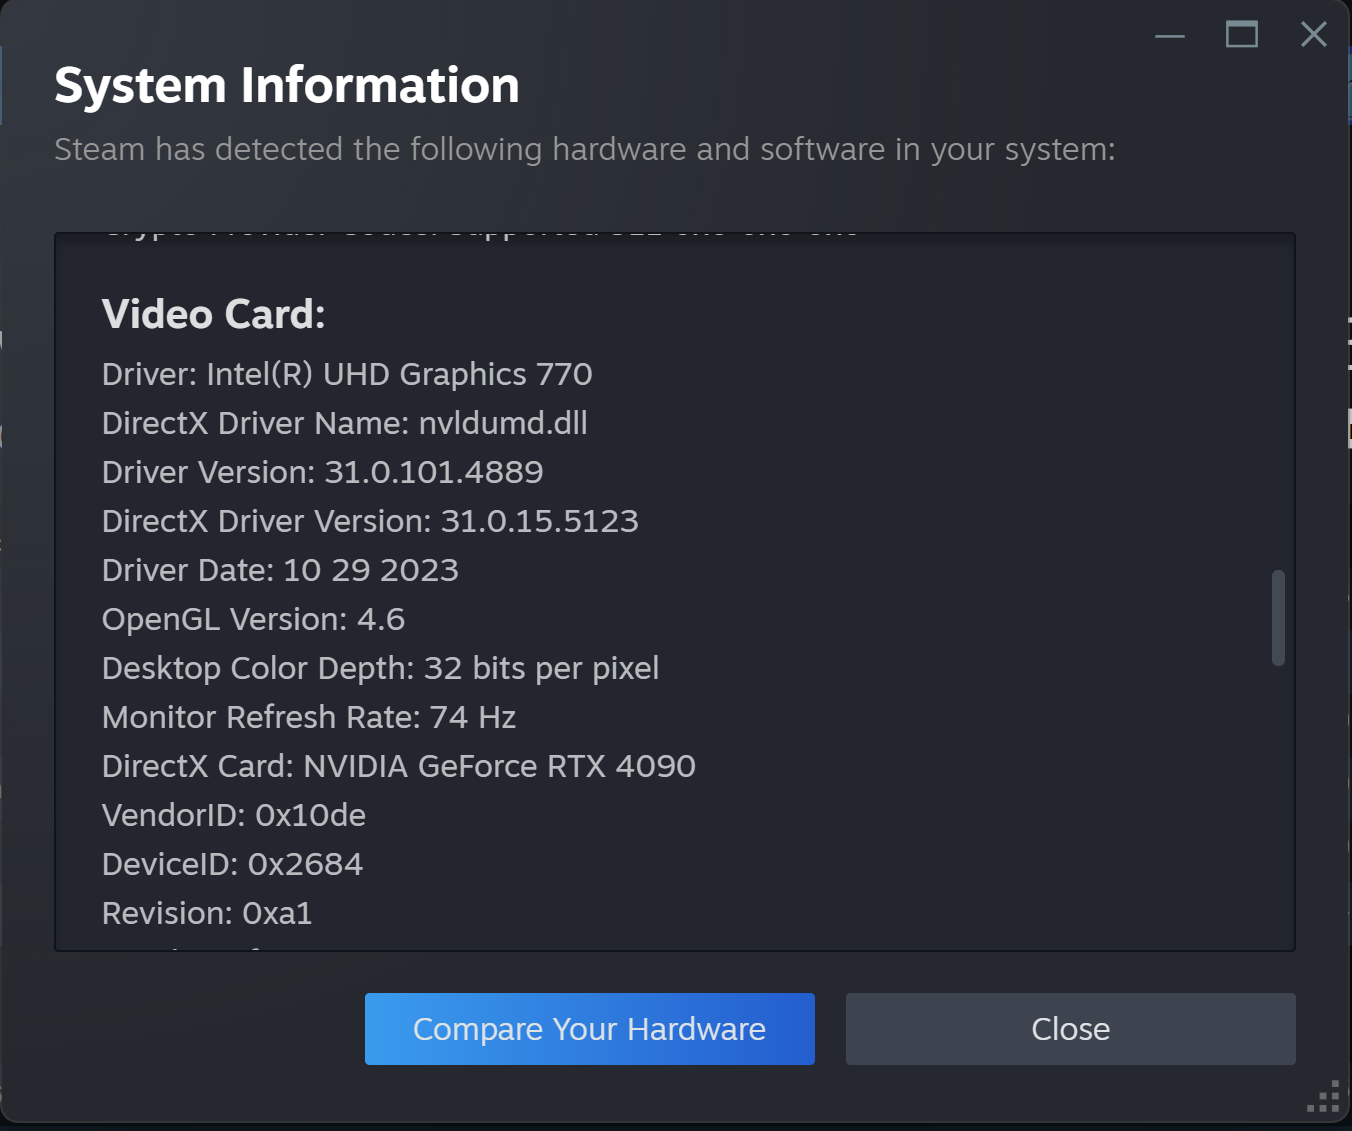The image size is (1352, 1131).
Task: Select the Monitor Refresh Rate 74 Hz line
Action: (309, 717)
